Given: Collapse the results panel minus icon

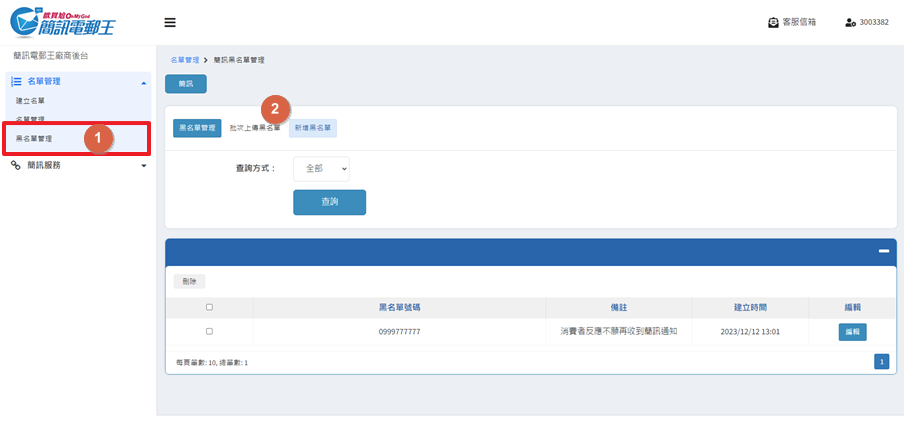Looking at the screenshot, I should coord(883,251).
